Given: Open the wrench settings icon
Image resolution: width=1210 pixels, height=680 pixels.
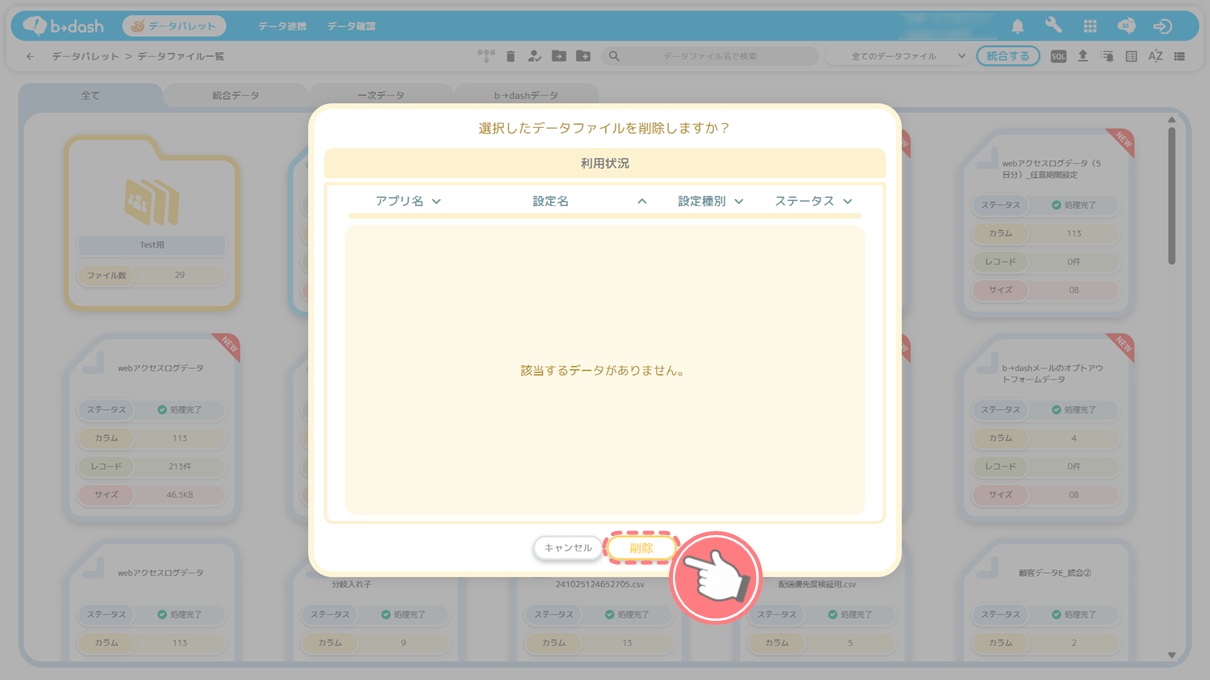Looking at the screenshot, I should point(1053,27).
